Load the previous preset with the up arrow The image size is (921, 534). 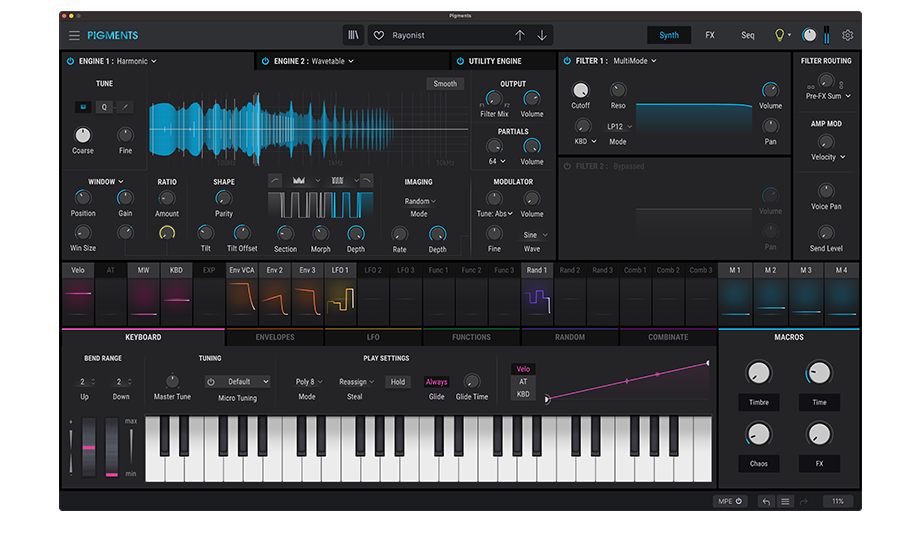tap(519, 35)
